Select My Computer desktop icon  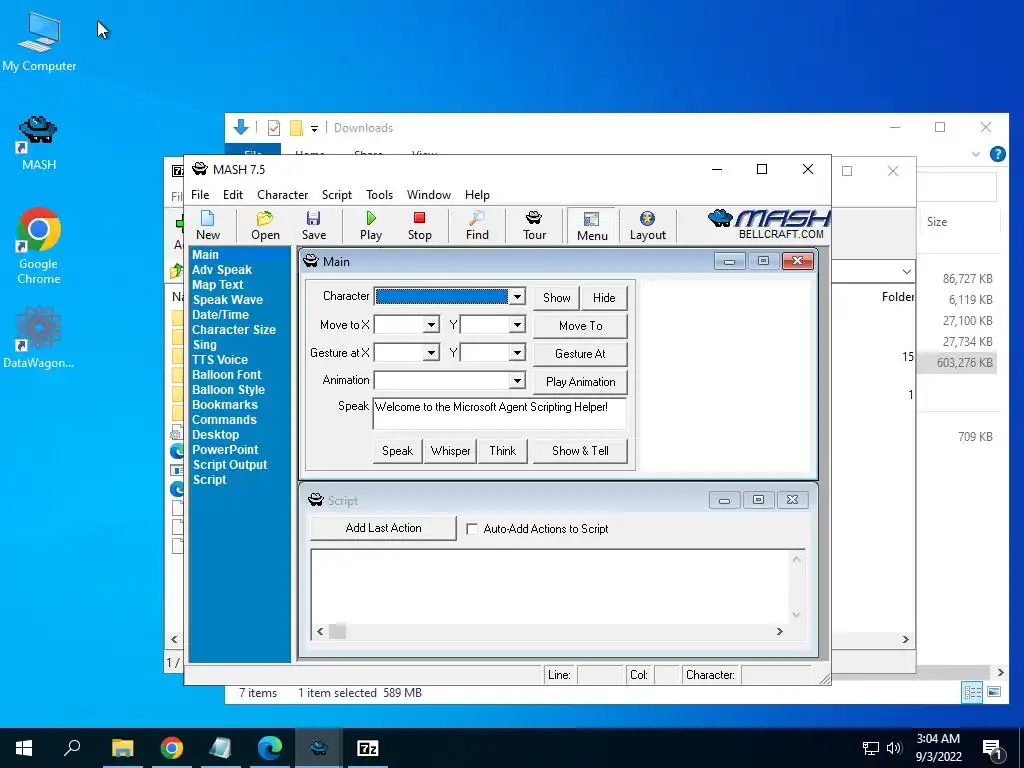coord(39,42)
